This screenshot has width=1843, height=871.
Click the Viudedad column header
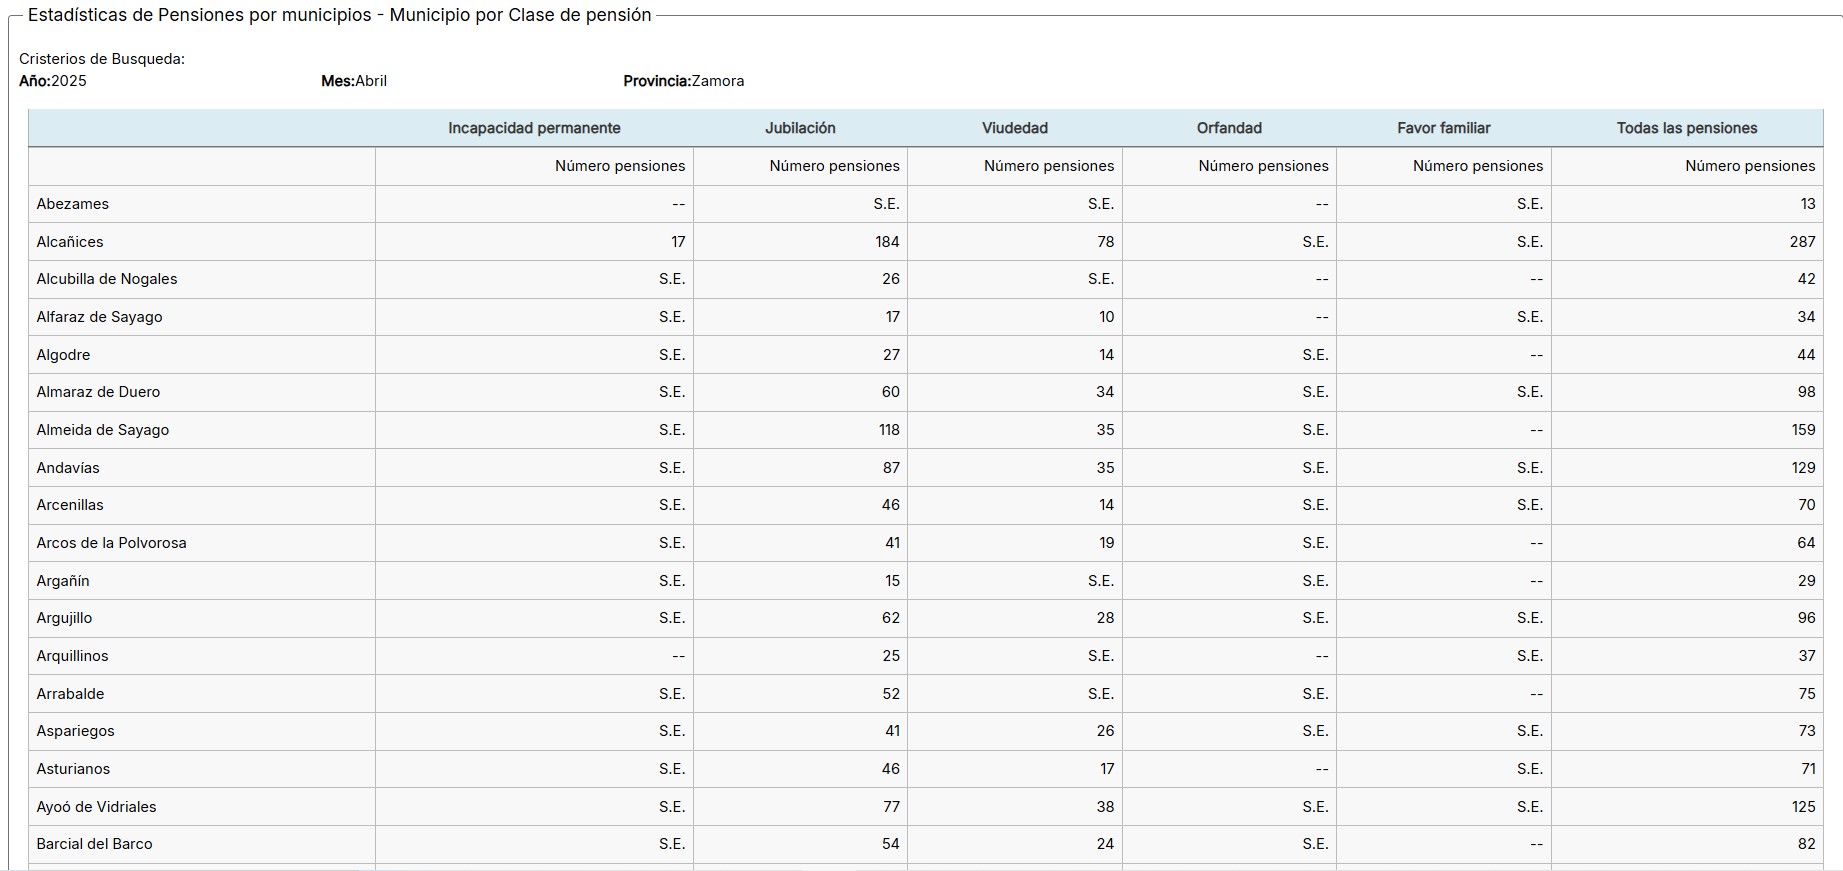pyautogui.click(x=1014, y=128)
